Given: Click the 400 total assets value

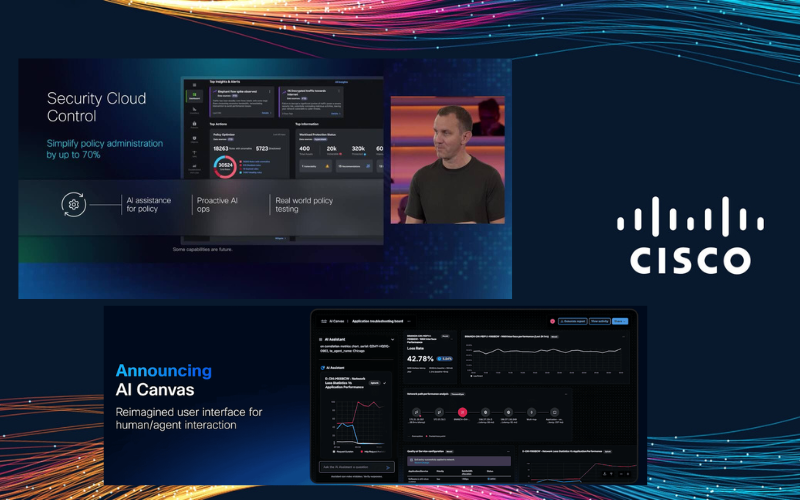Looking at the screenshot, I should (305, 148).
